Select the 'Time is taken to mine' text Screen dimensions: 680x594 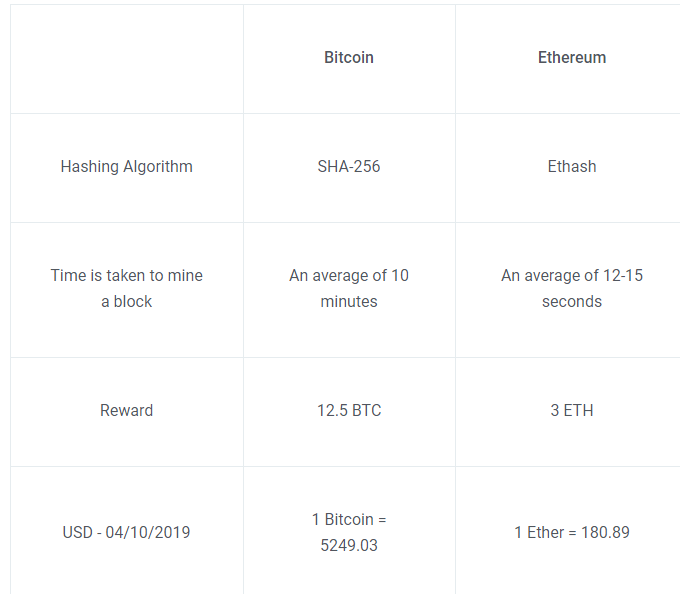pyautogui.click(x=126, y=276)
